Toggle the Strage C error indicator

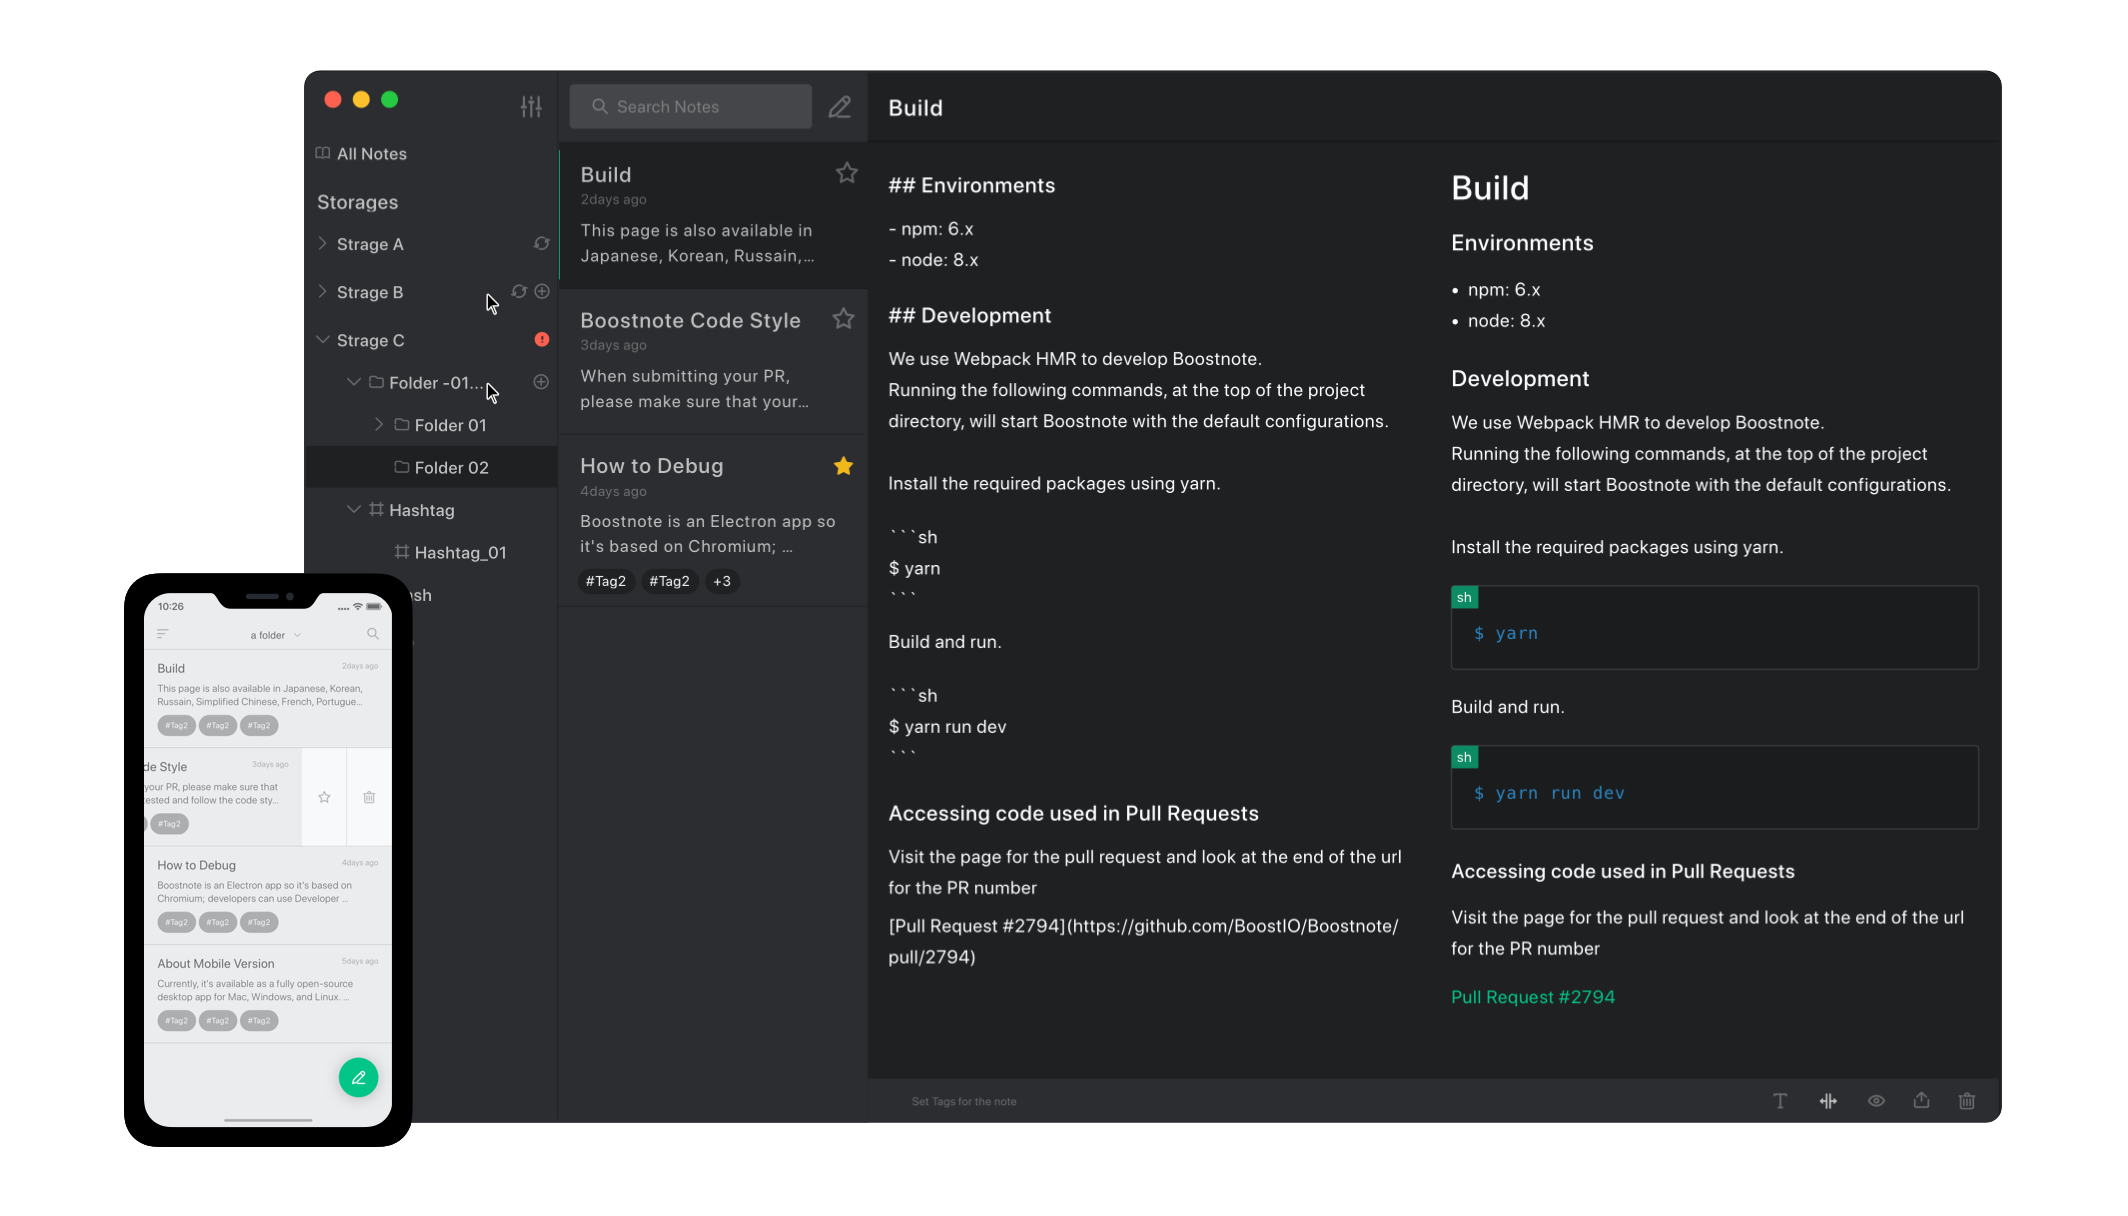(x=541, y=339)
